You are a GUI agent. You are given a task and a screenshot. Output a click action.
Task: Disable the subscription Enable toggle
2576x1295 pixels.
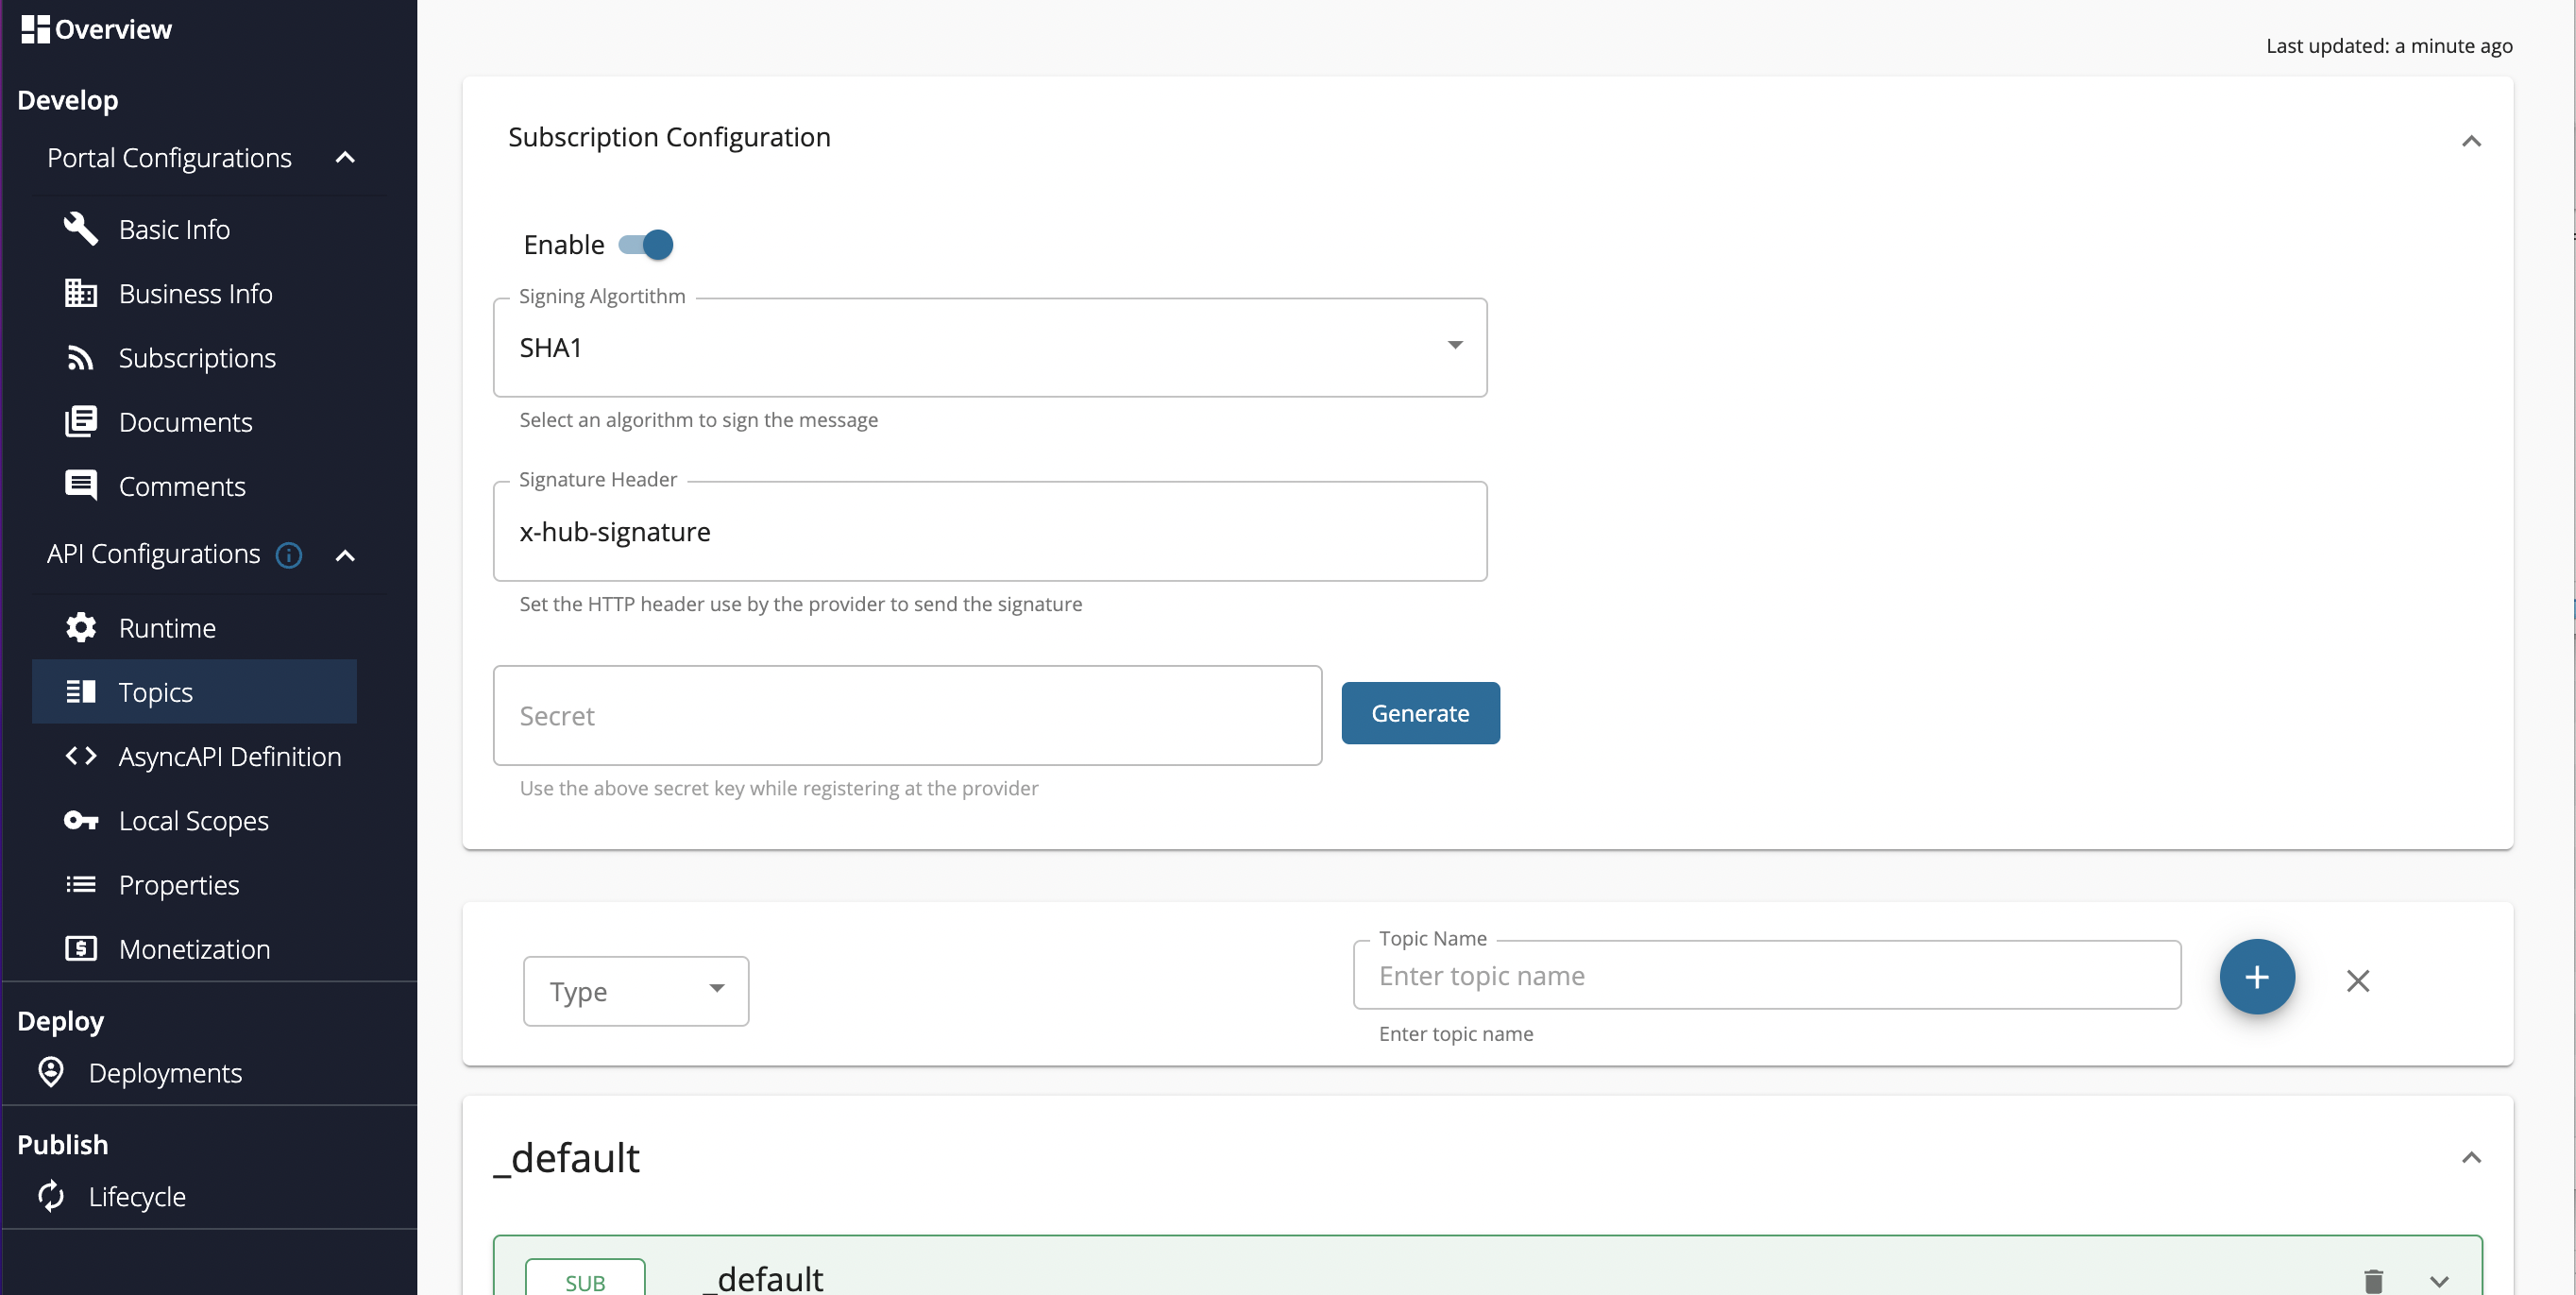click(648, 244)
